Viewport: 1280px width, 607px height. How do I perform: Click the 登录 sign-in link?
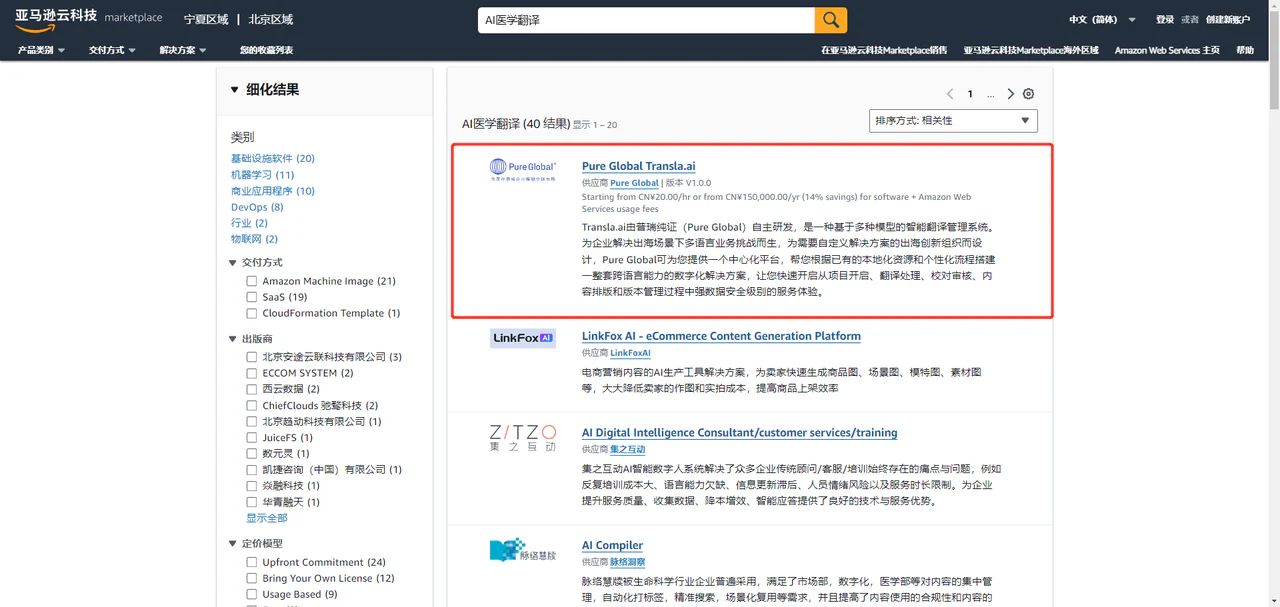coord(1165,20)
